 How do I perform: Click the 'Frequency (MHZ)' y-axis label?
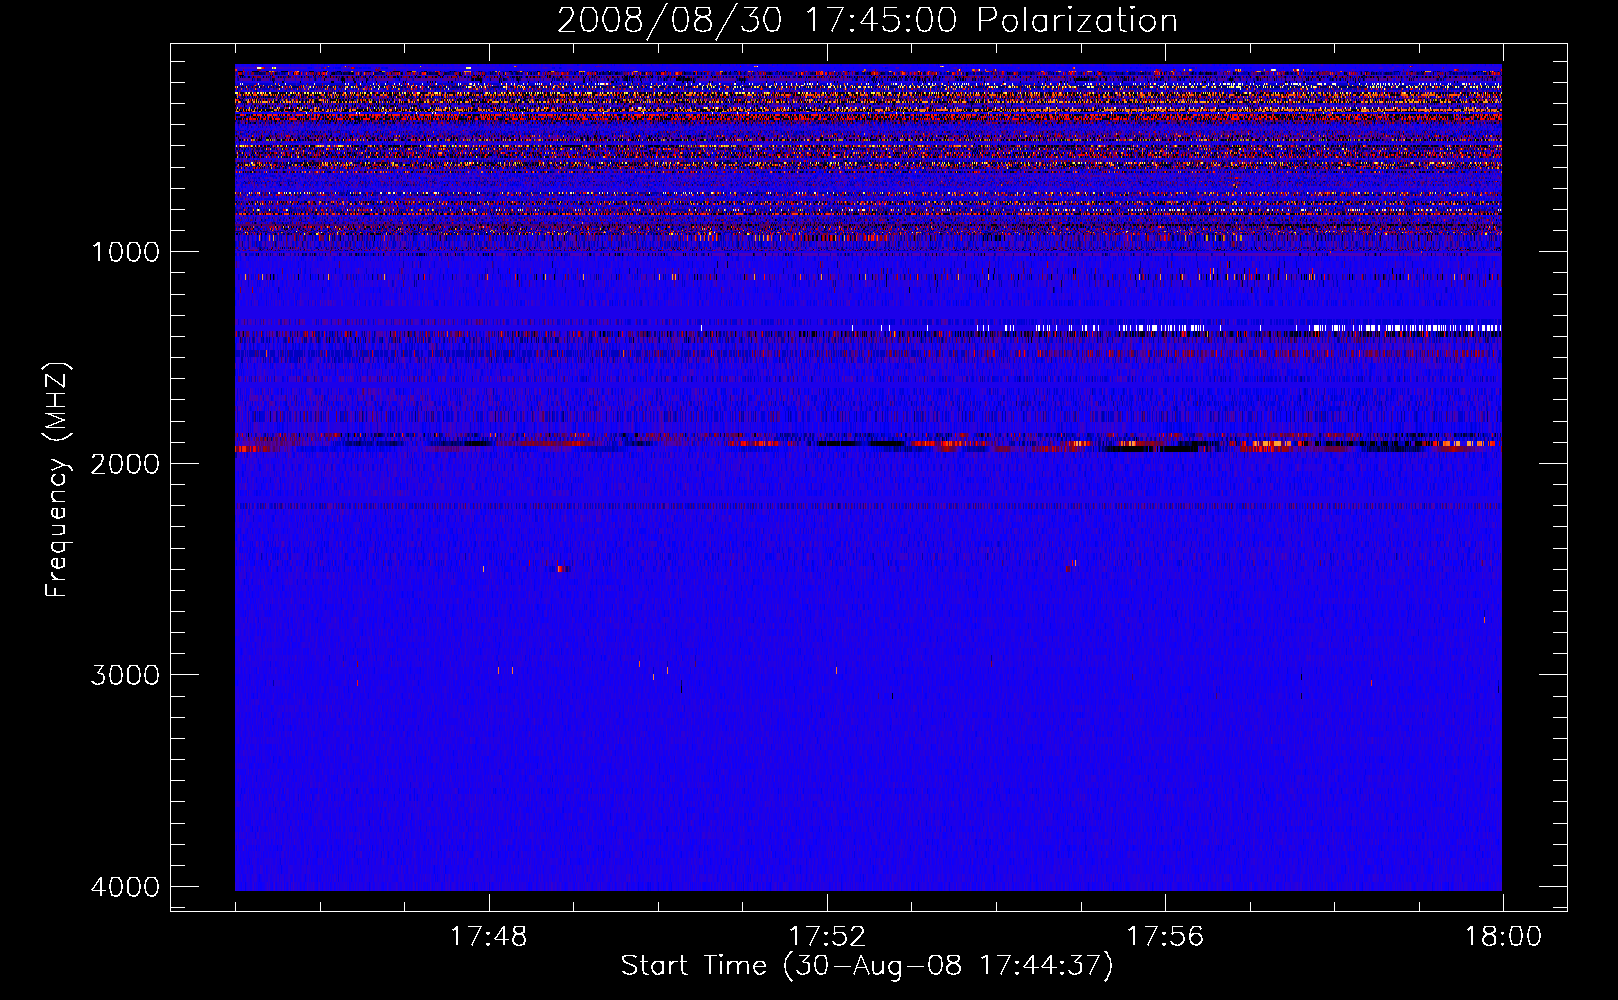click(x=57, y=480)
